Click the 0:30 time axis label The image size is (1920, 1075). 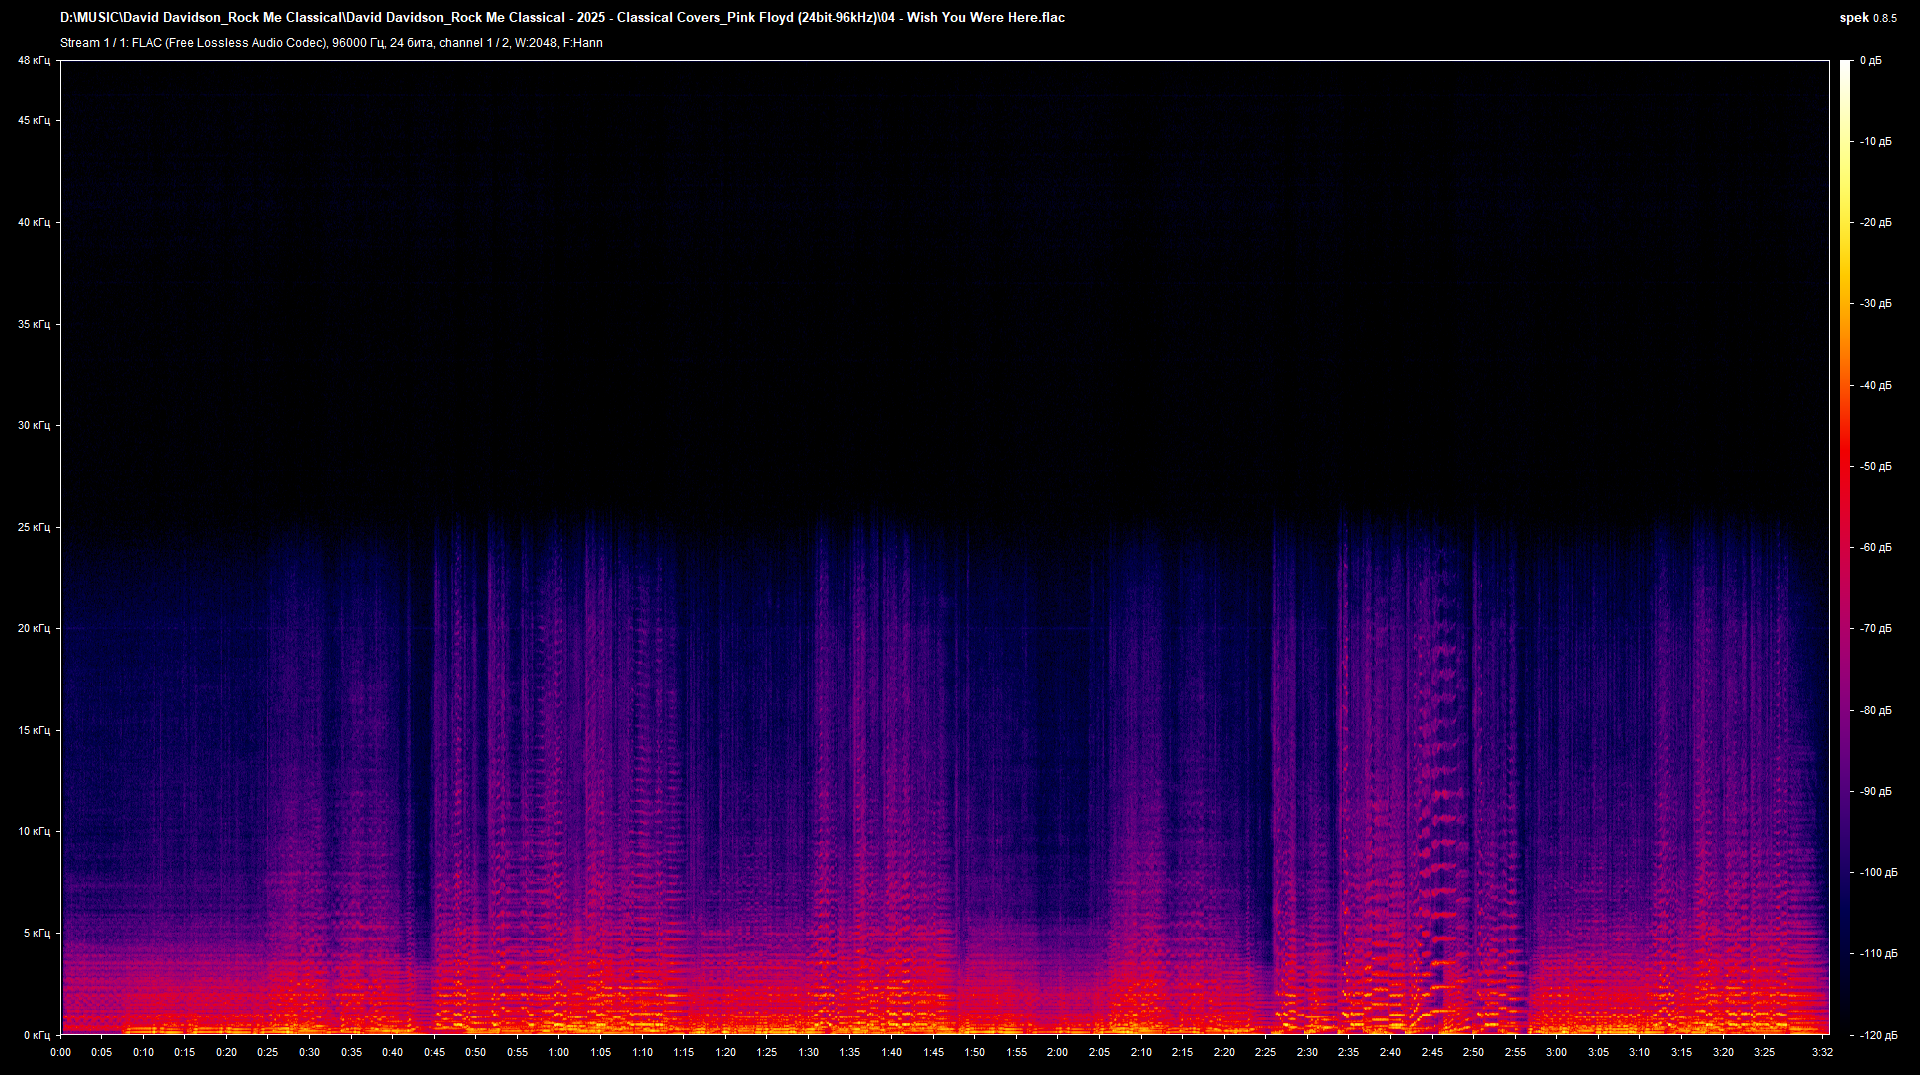tap(310, 1052)
